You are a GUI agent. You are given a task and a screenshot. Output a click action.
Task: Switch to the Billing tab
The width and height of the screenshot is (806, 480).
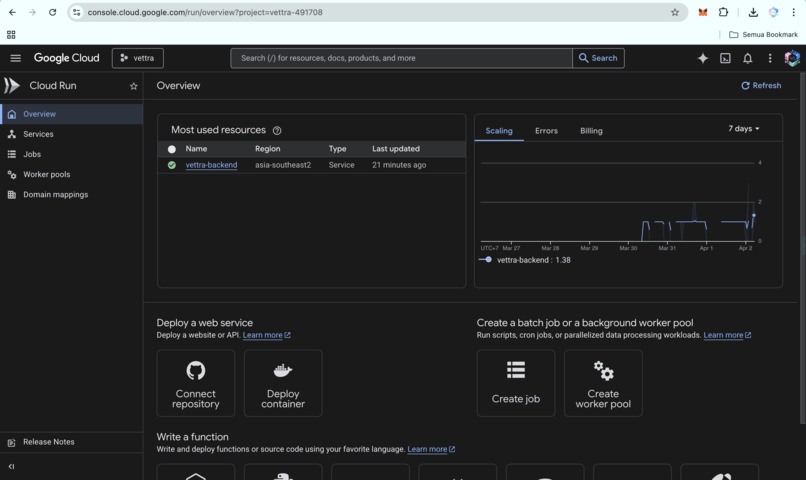pos(591,131)
